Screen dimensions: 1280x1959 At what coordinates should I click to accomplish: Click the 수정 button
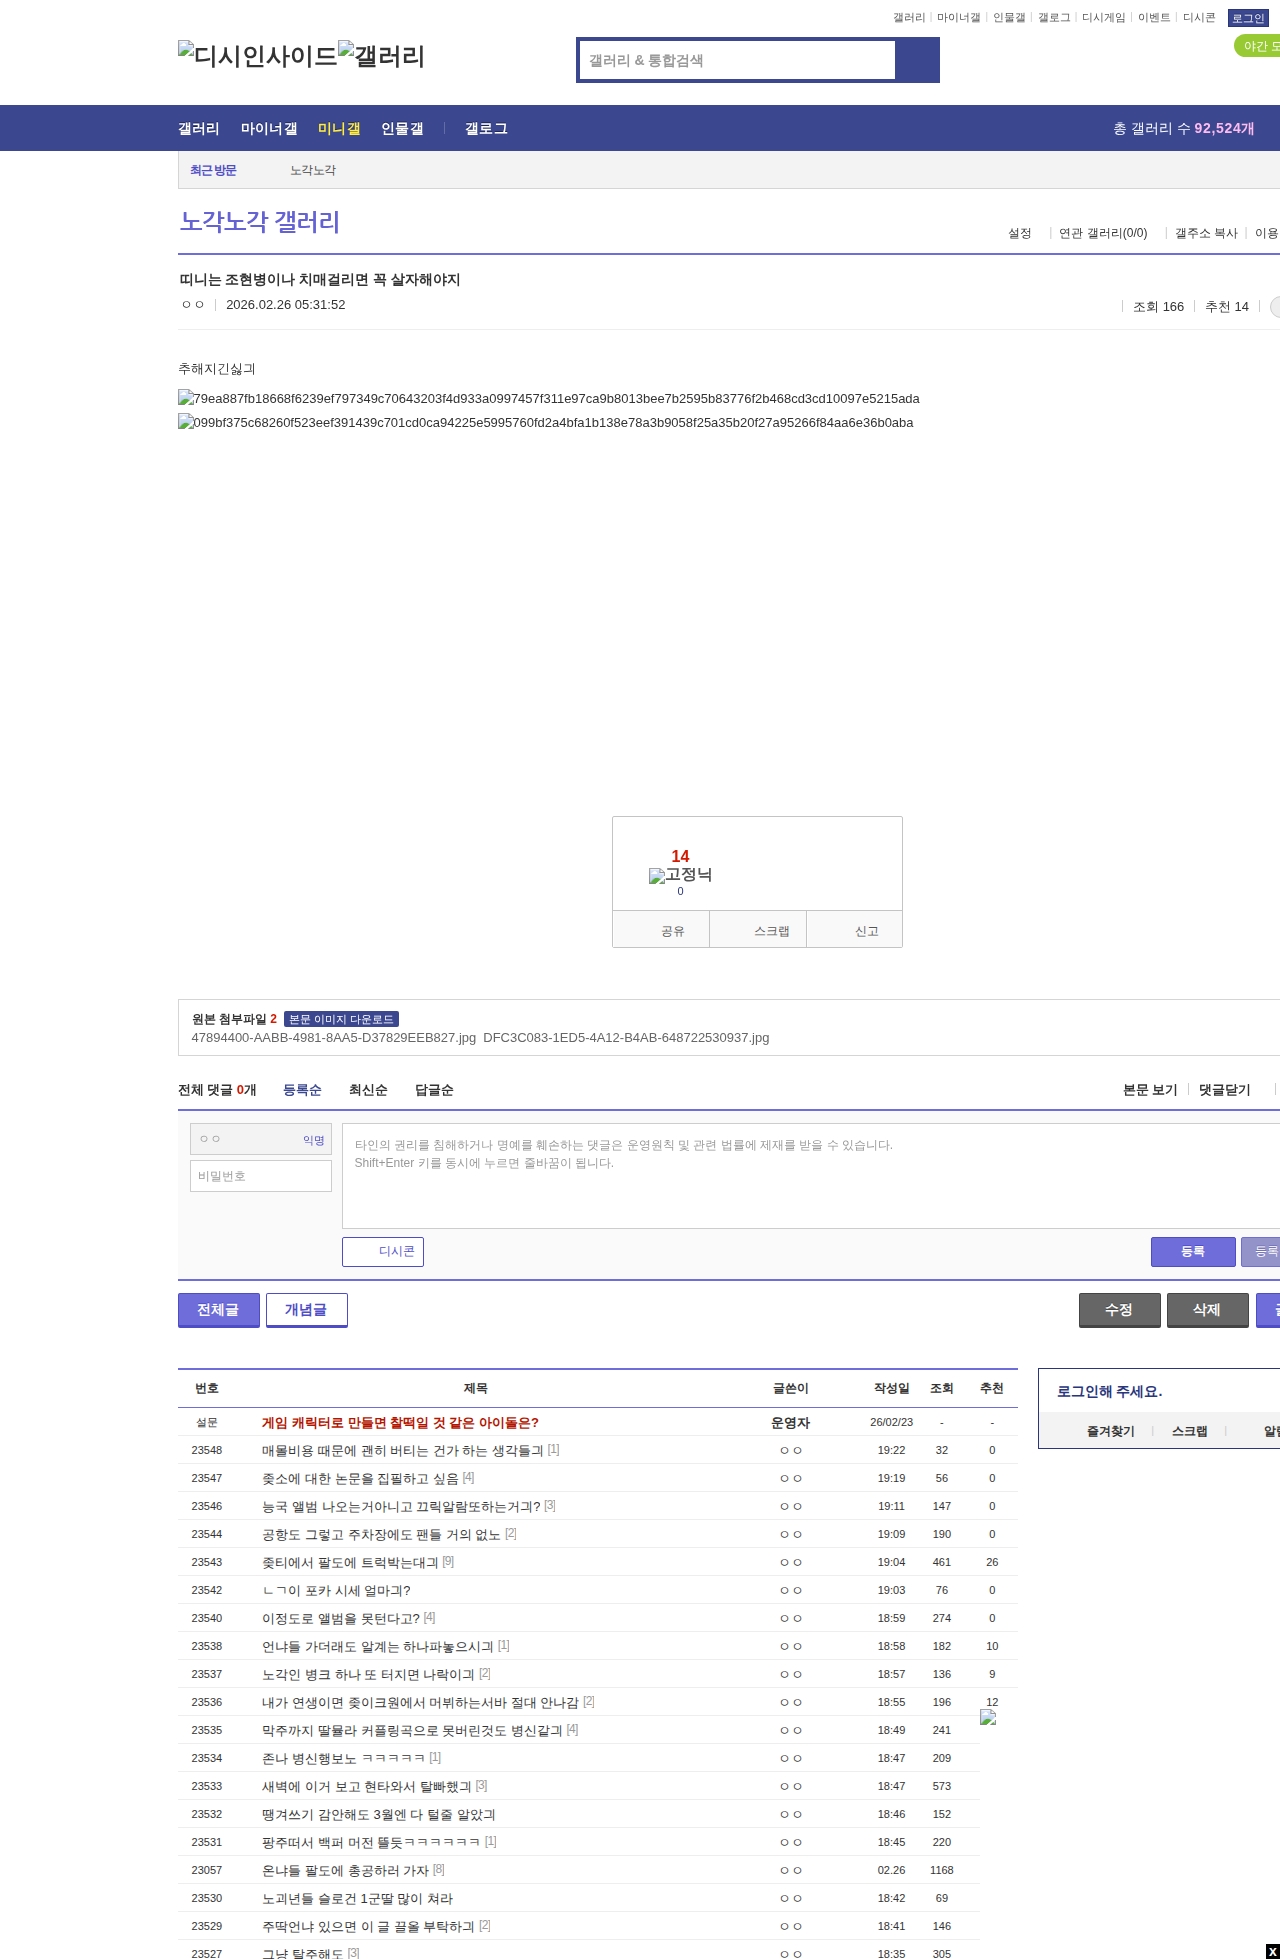coord(1120,1310)
